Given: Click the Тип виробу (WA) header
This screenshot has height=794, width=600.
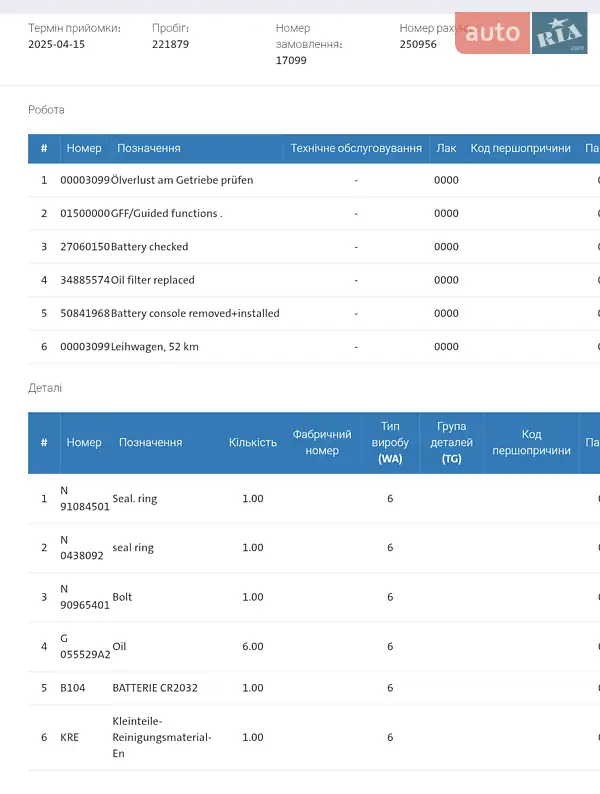Looking at the screenshot, I should point(390,442).
